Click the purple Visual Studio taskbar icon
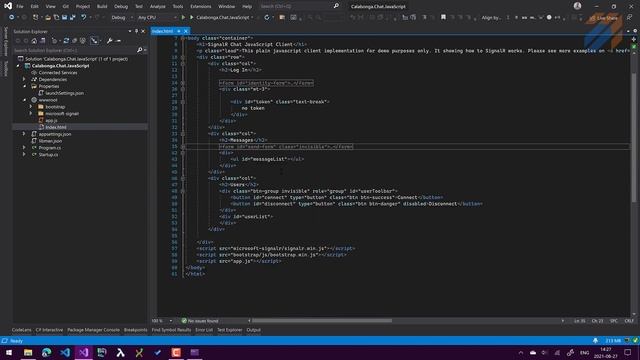The height and width of the screenshot is (360, 640). (84, 352)
